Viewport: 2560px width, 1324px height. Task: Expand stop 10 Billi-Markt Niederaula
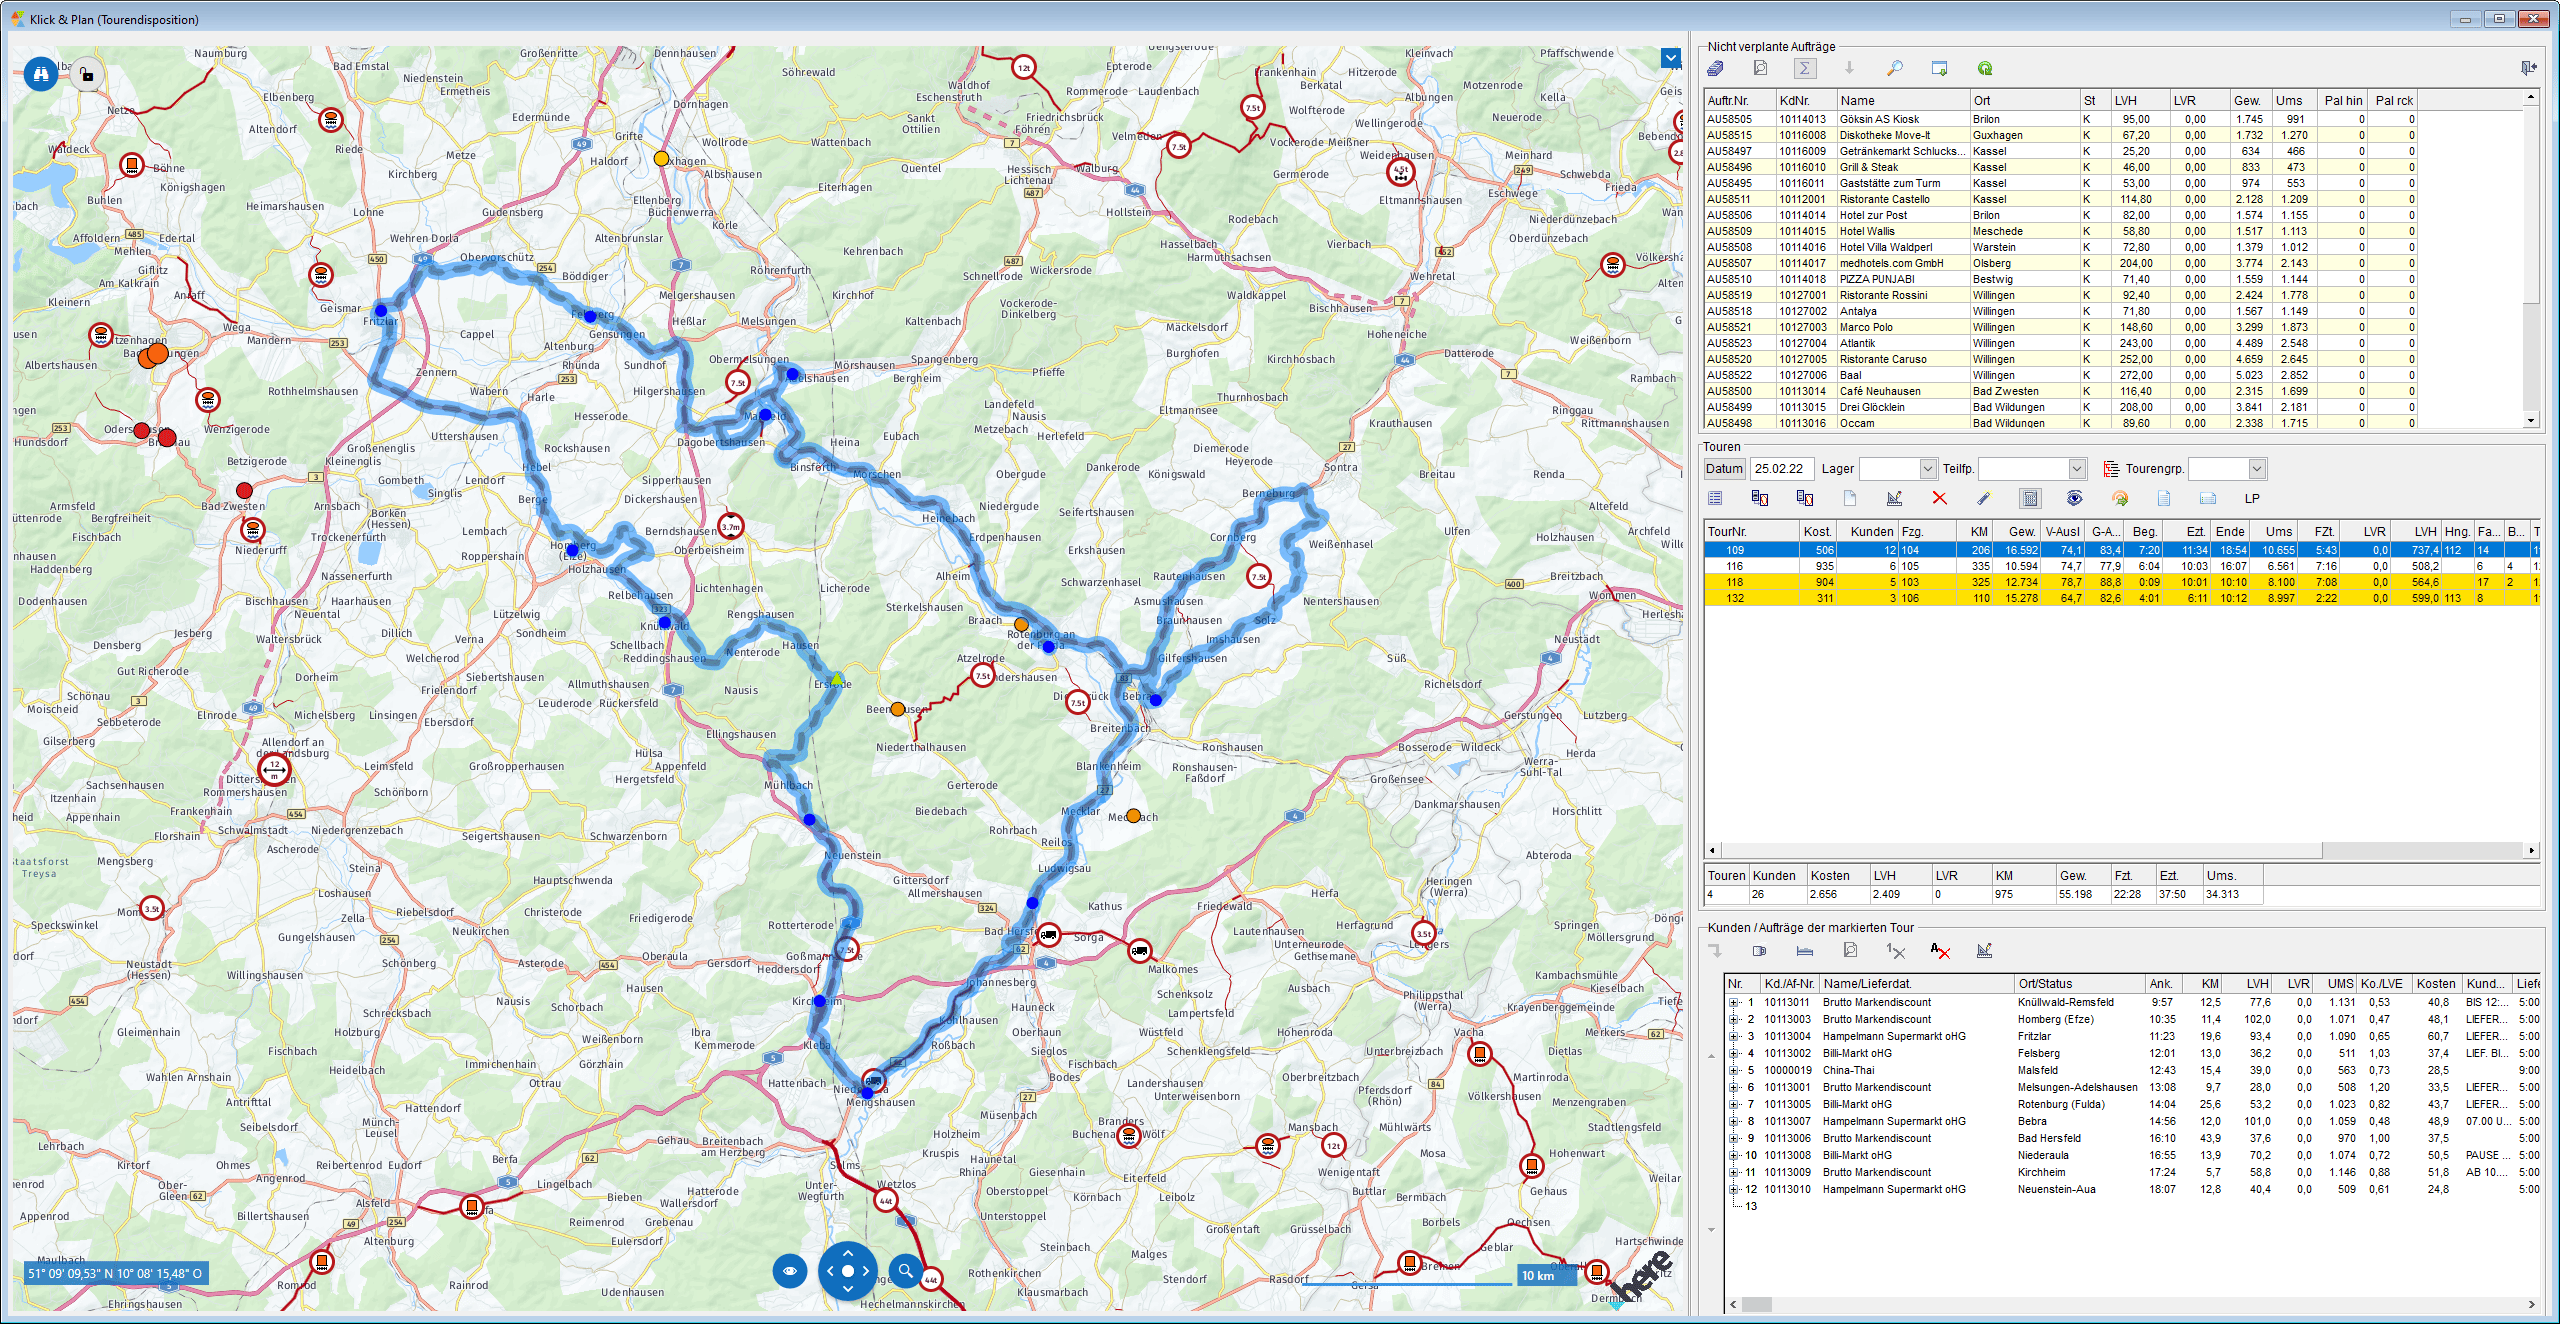1734,1155
